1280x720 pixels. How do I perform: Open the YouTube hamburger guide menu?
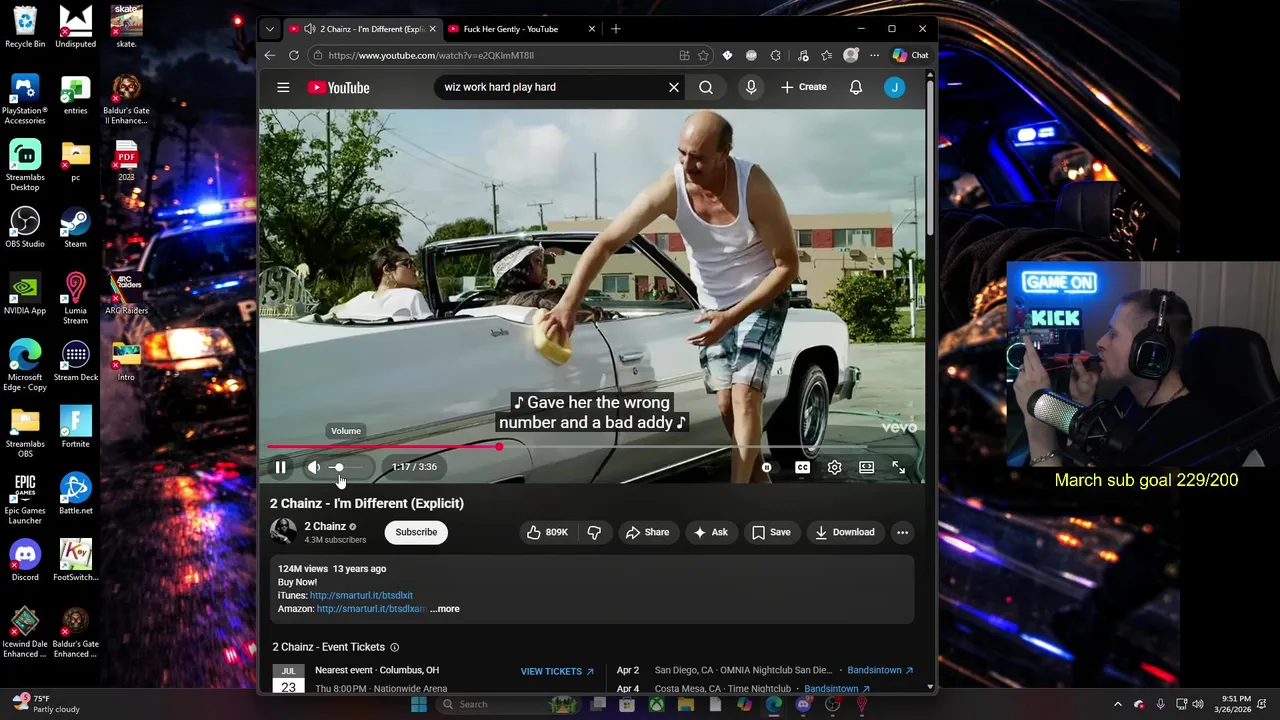click(x=283, y=87)
